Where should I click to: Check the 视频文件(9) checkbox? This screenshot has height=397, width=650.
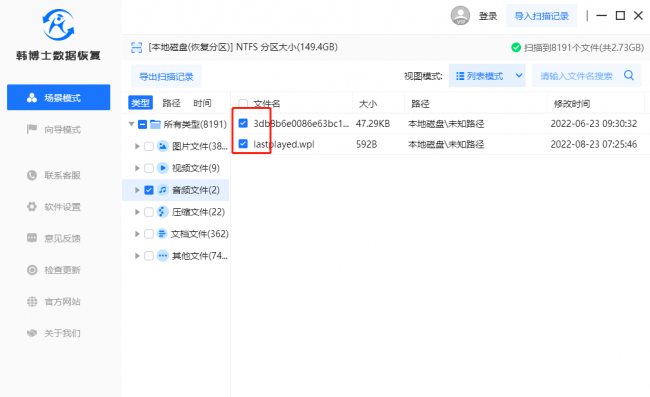(149, 168)
